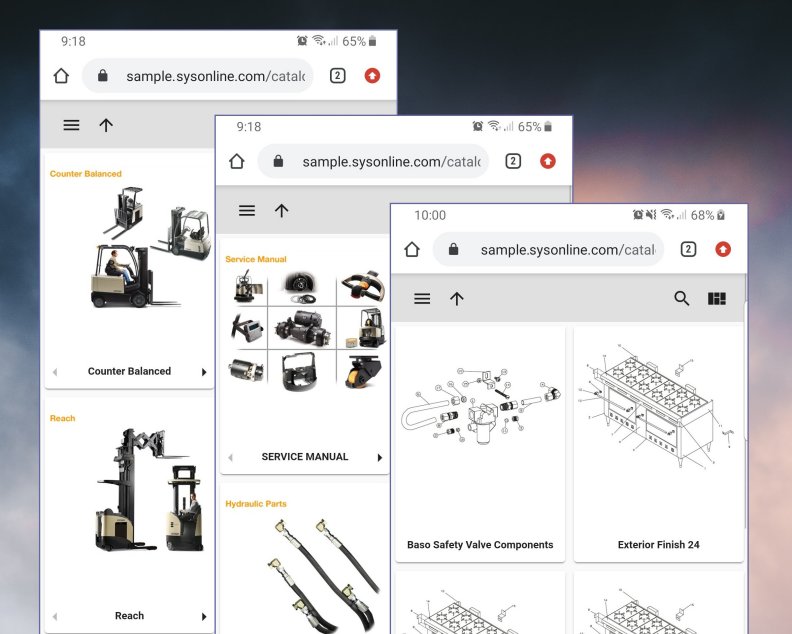Open tab switcher in the leftmost phone browser
792x634 pixels.
point(337,76)
